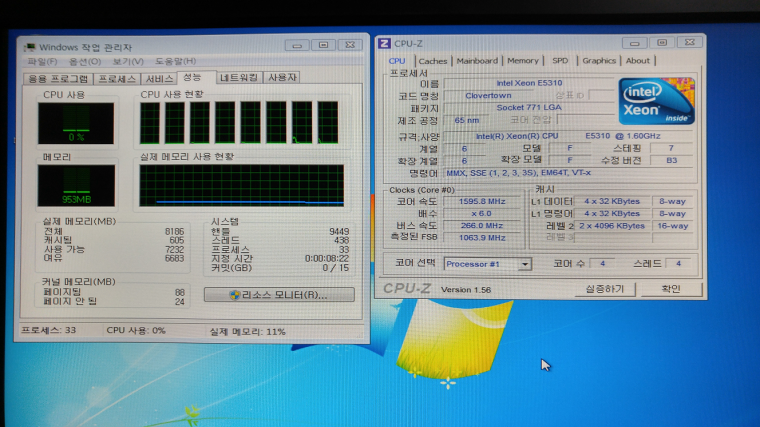Switch to the 네트워킹 tab
Screen dimensions: 760x427
coord(239,78)
